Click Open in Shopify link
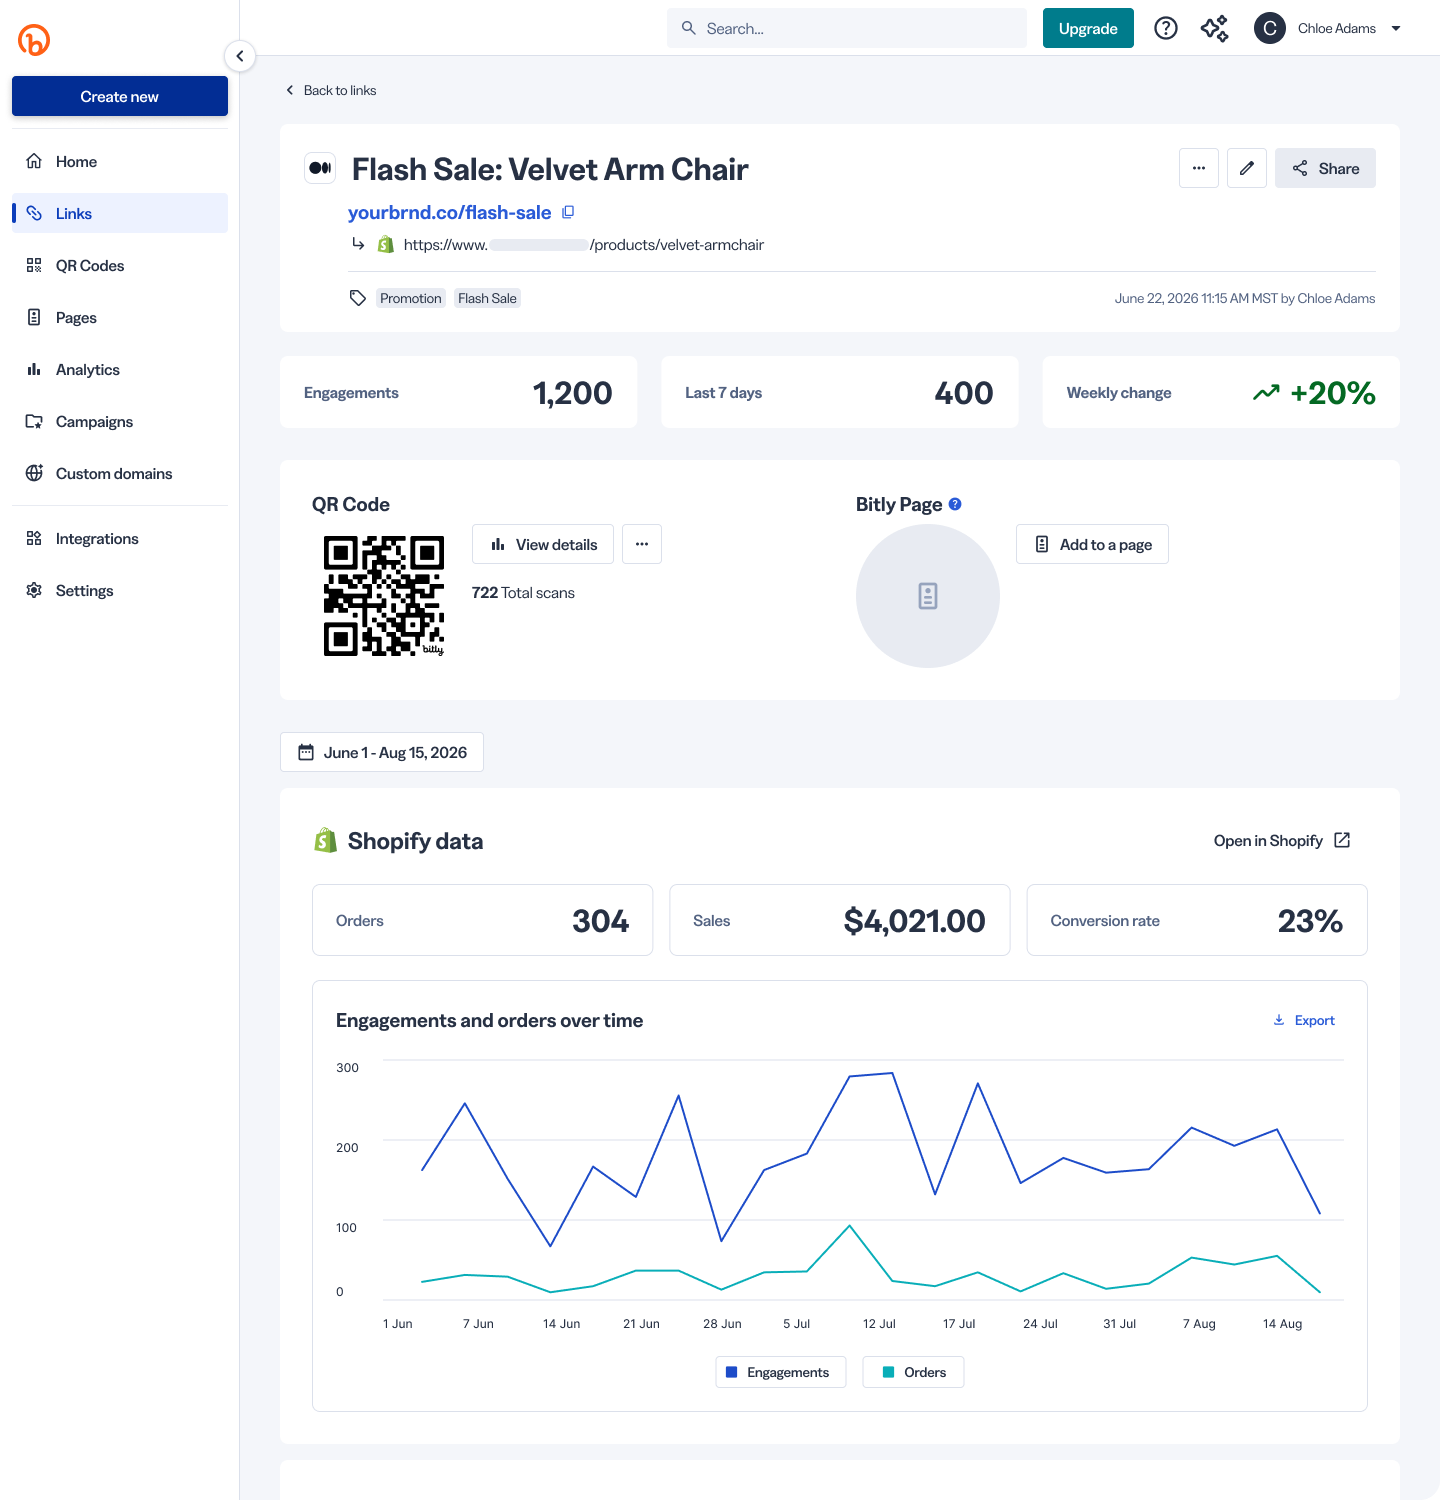The width and height of the screenshot is (1440, 1500). 1282,840
